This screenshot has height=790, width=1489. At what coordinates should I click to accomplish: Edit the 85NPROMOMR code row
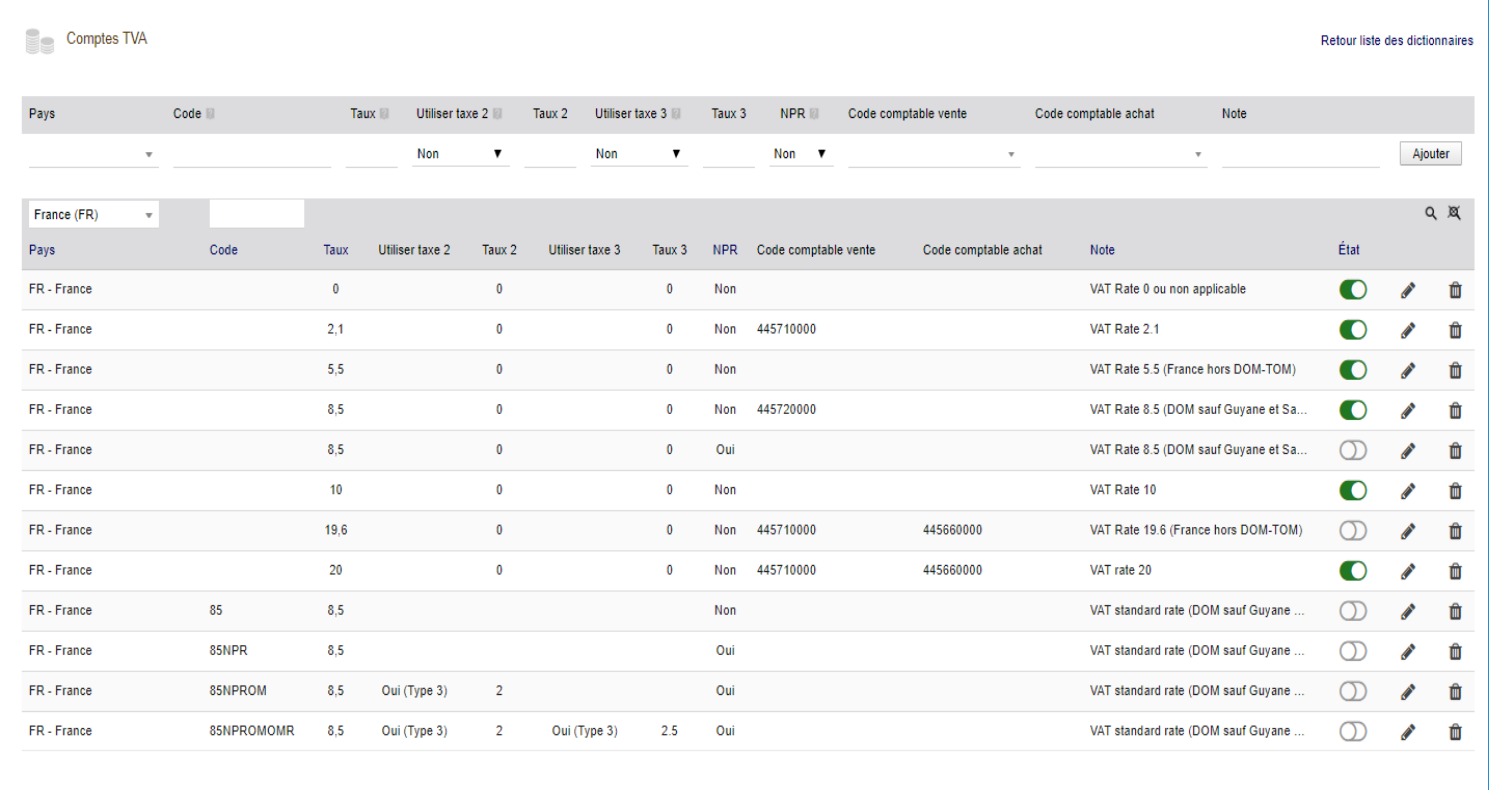(1408, 732)
